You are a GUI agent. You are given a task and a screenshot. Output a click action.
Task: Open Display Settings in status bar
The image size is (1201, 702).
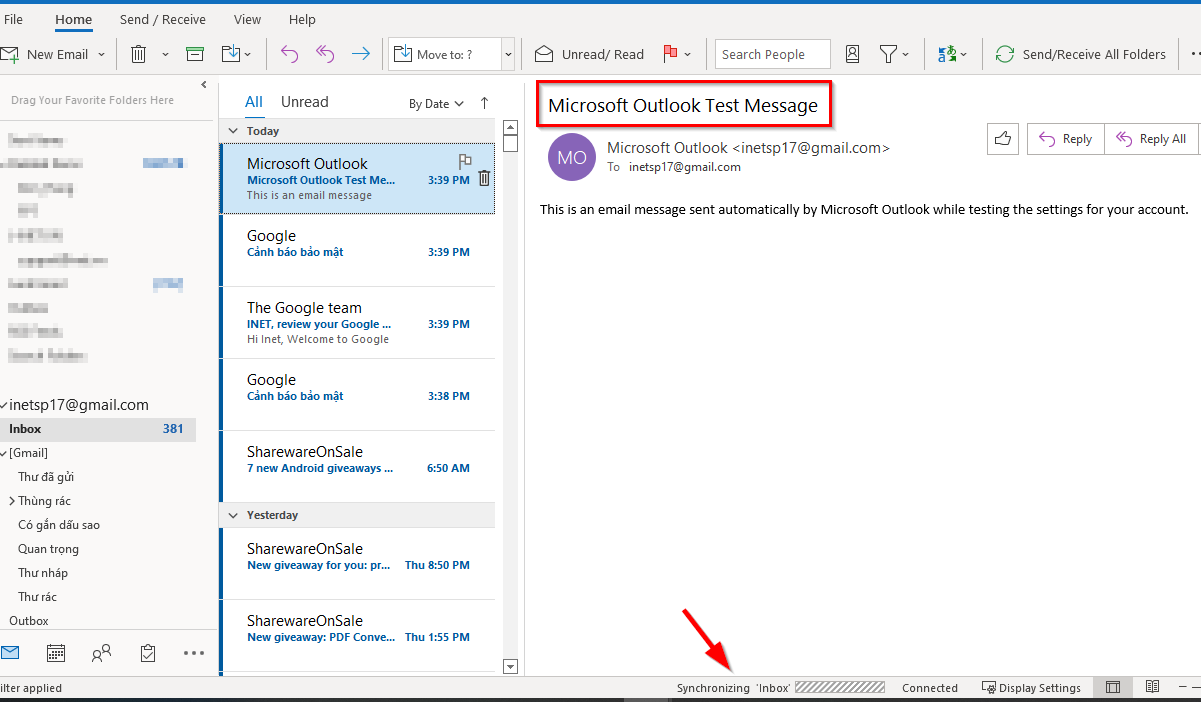[x=1031, y=687]
